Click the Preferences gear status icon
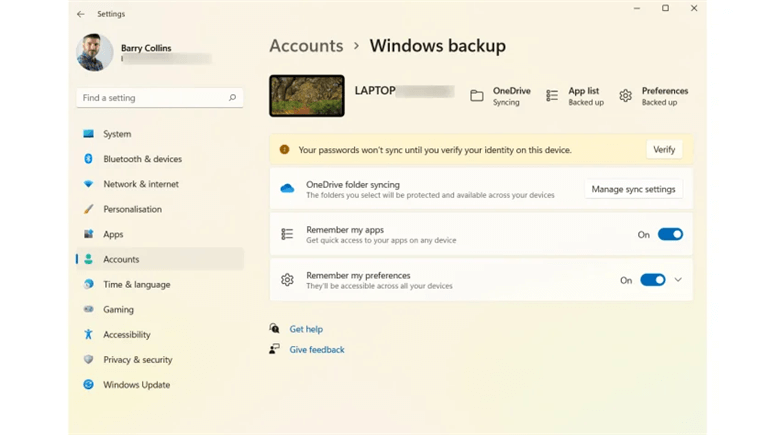 tap(625, 96)
